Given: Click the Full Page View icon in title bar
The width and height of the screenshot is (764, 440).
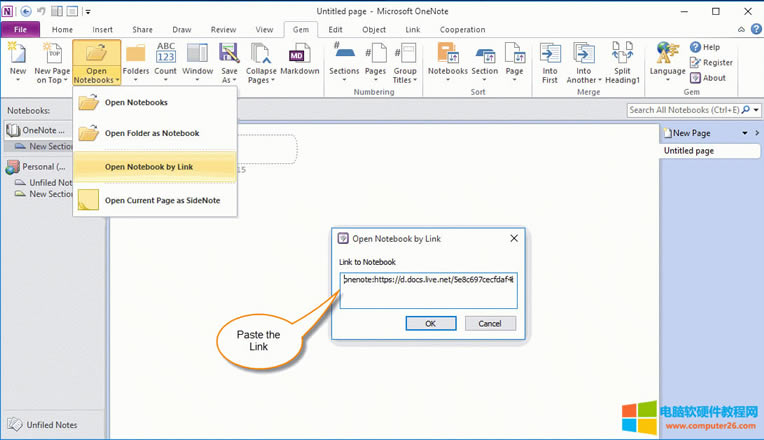Looking at the screenshot, I should coord(72,11).
